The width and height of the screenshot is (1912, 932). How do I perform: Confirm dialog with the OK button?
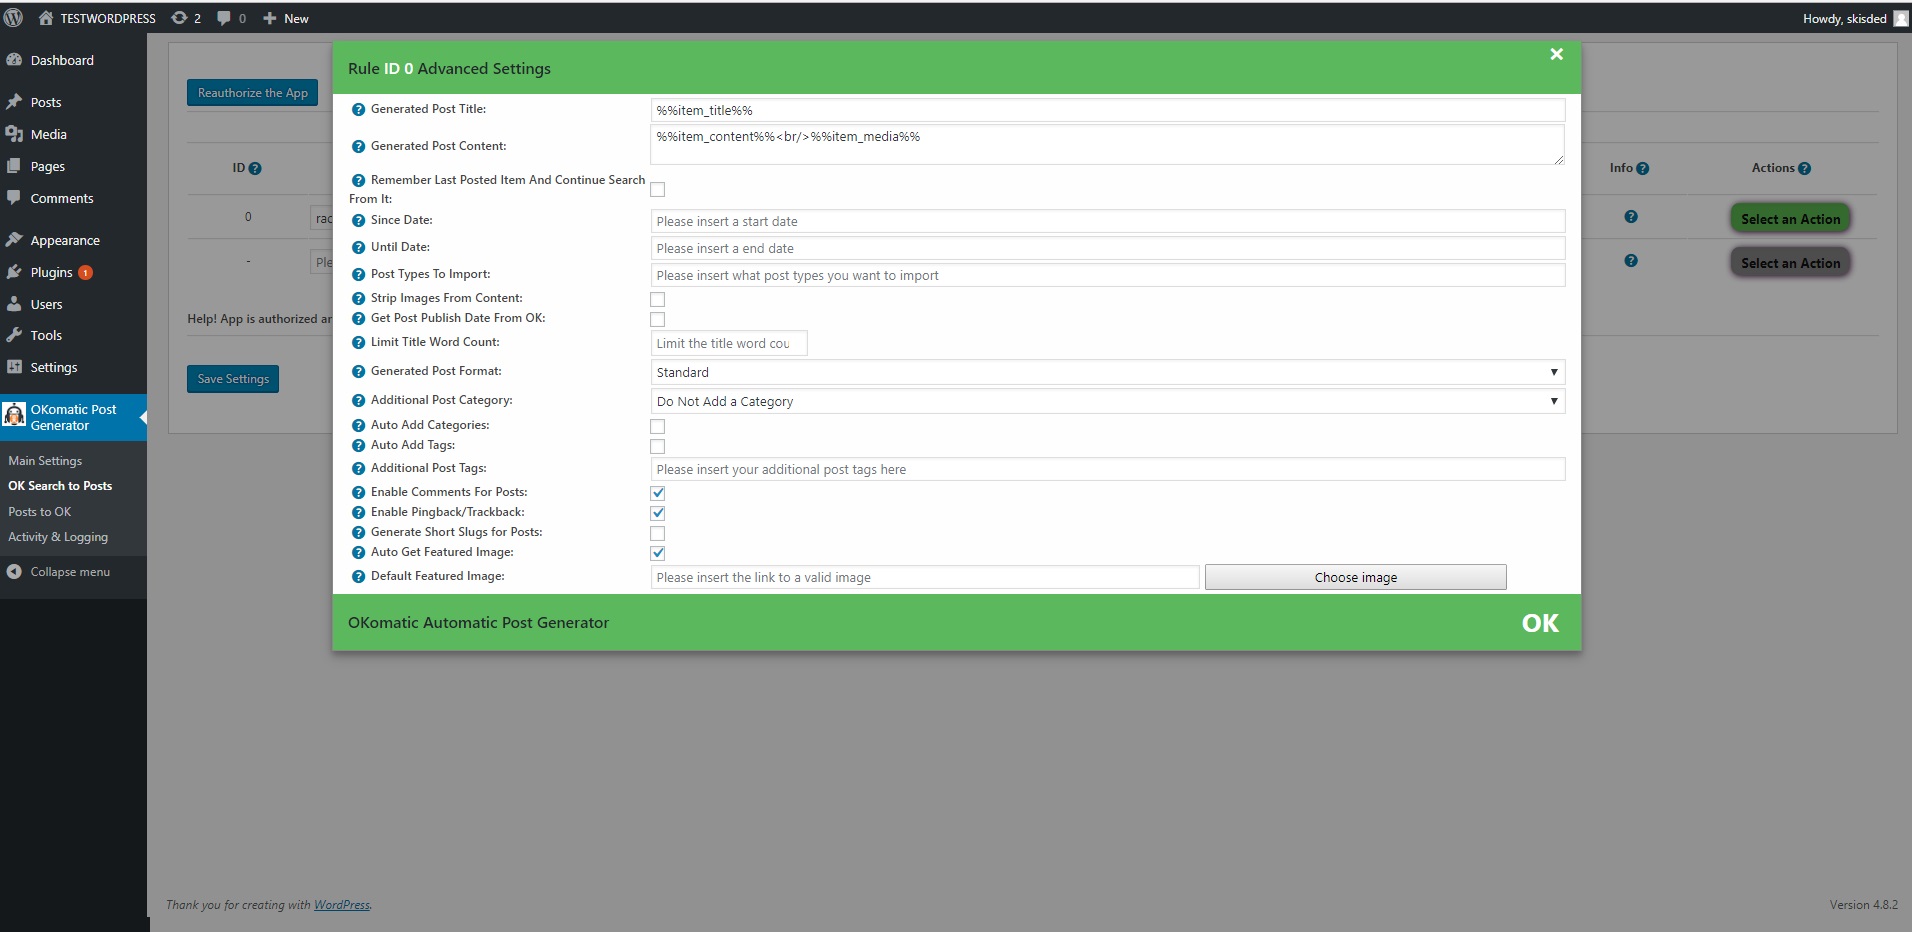1540,623
